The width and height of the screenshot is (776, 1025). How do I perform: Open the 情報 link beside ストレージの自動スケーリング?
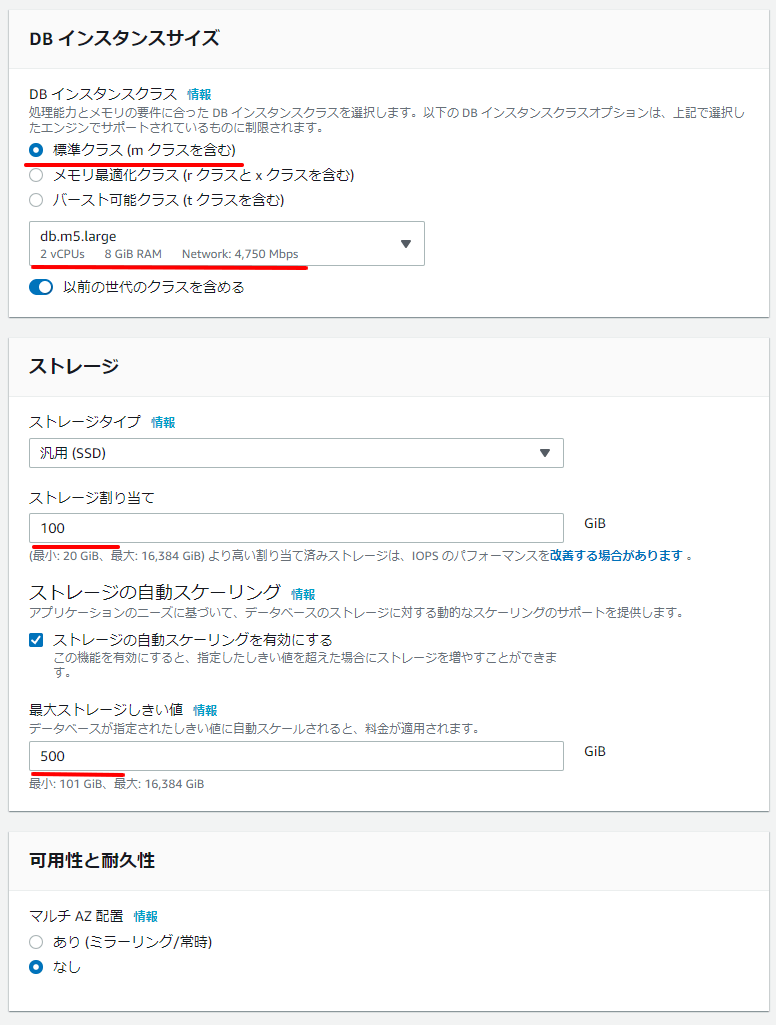point(303,594)
